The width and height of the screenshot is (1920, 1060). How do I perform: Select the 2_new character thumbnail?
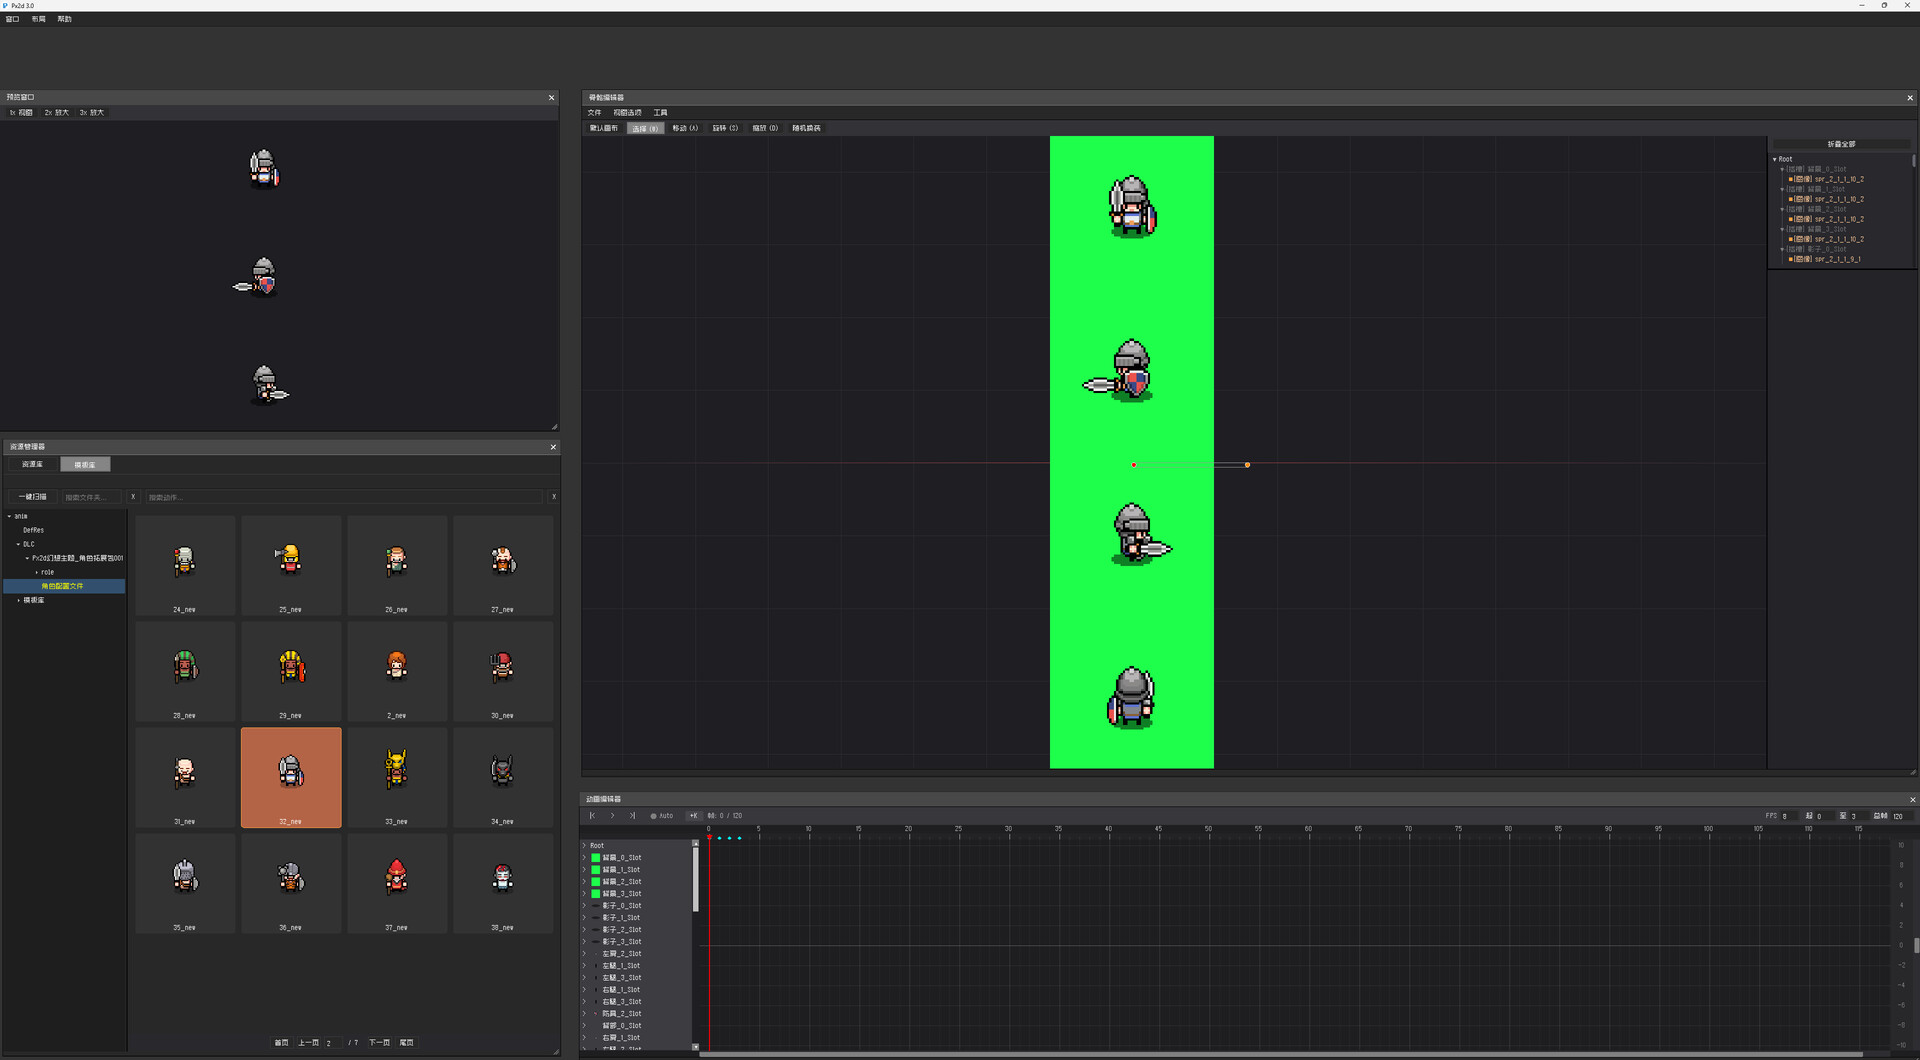click(x=397, y=671)
